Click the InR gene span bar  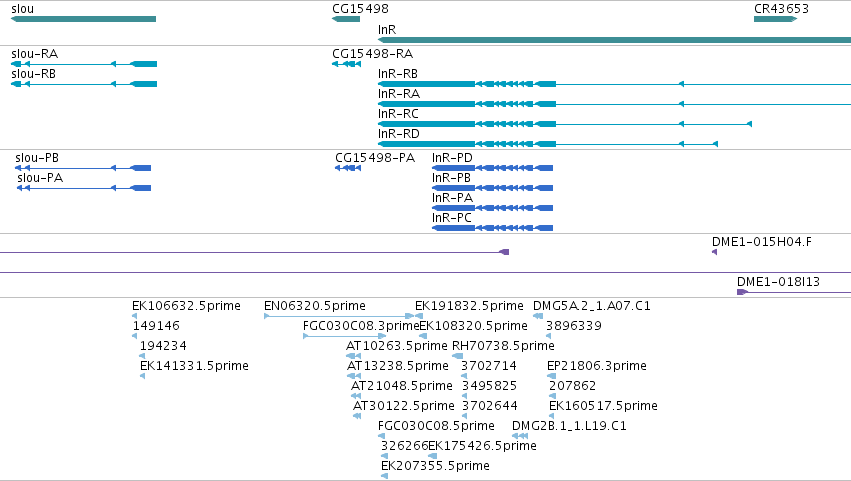tap(614, 40)
